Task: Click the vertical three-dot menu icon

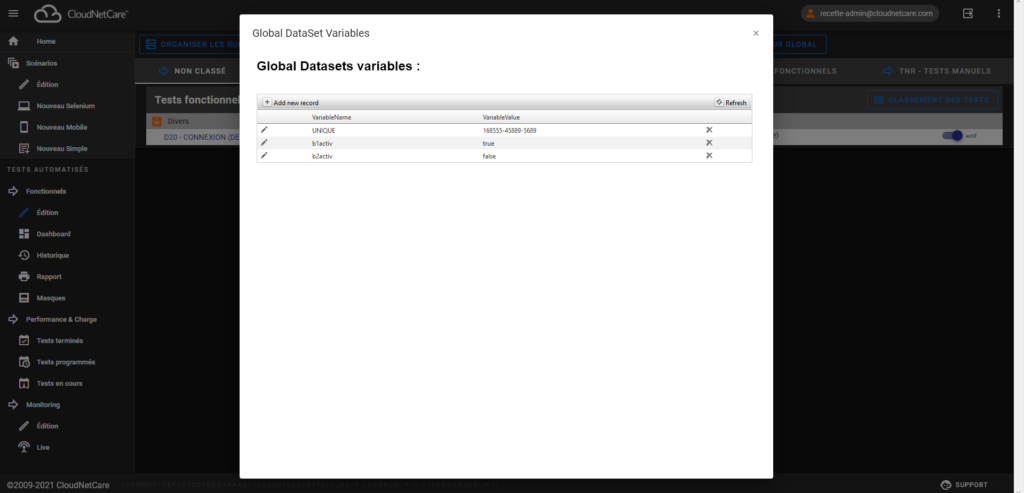Action: pyautogui.click(x=998, y=13)
